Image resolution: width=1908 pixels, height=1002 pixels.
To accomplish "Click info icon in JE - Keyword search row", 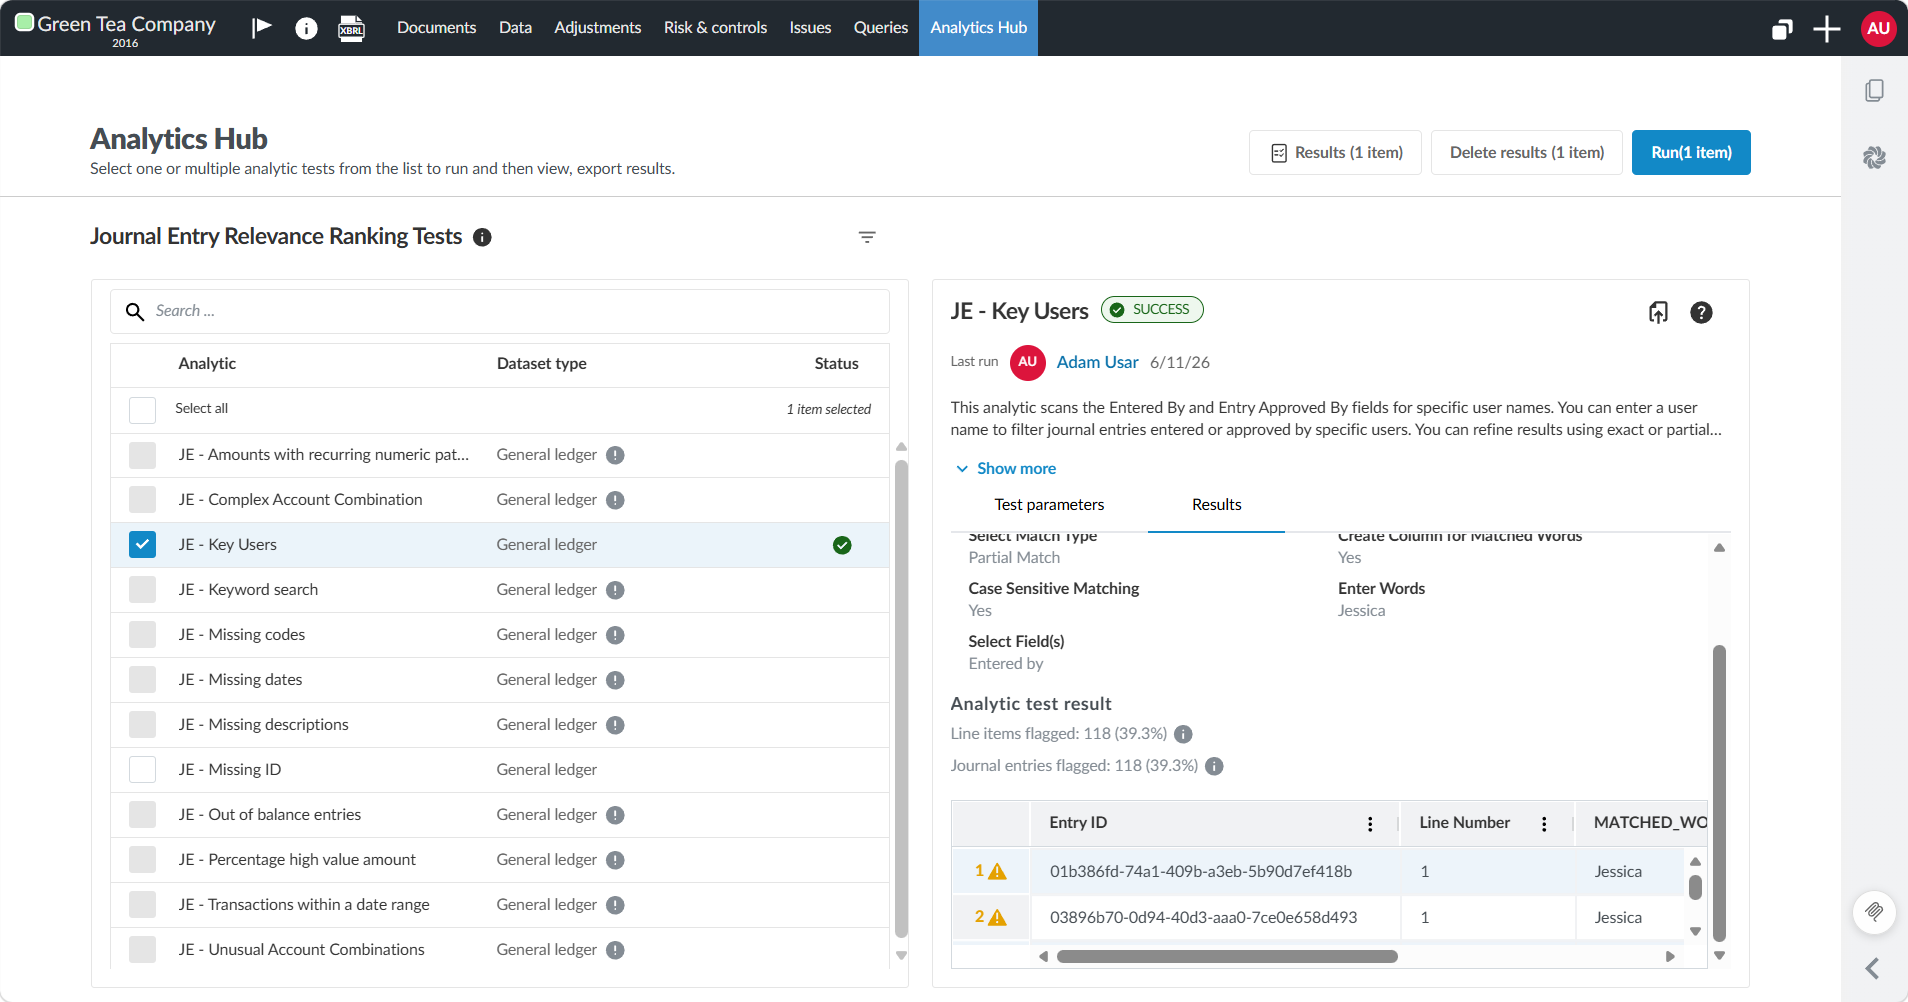I will tap(616, 590).
